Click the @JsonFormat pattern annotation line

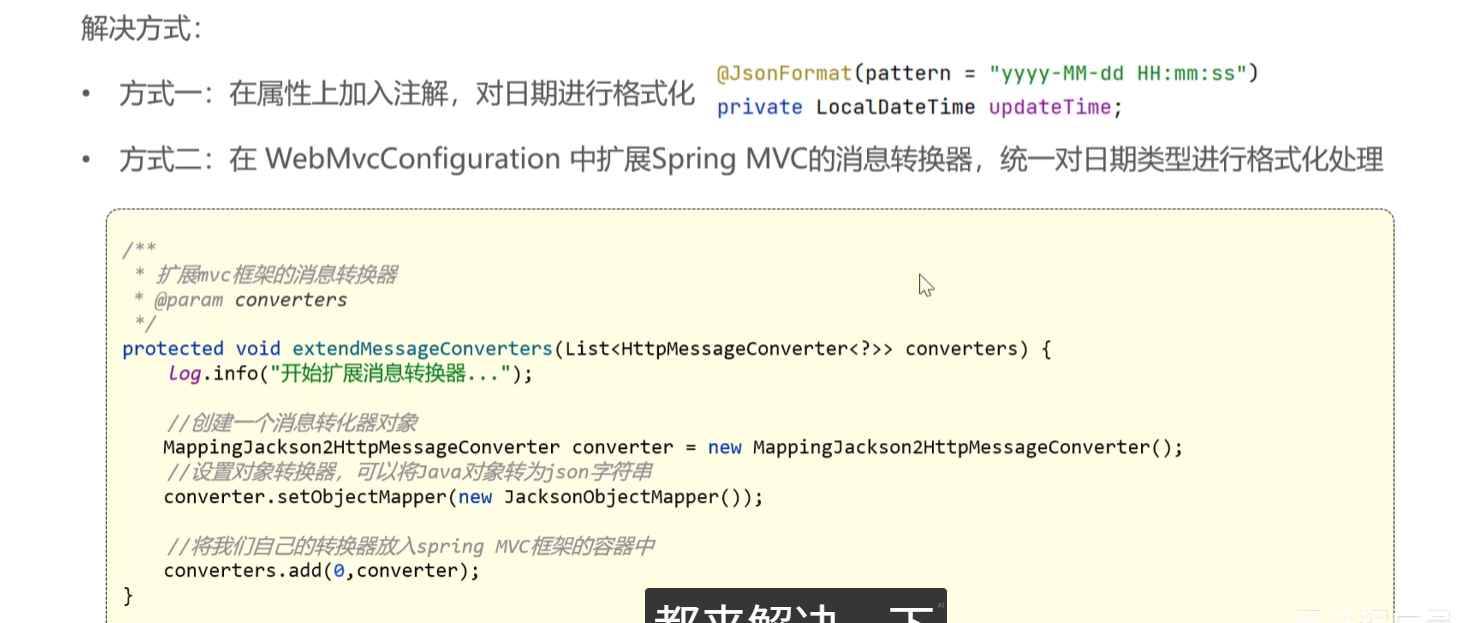click(988, 73)
